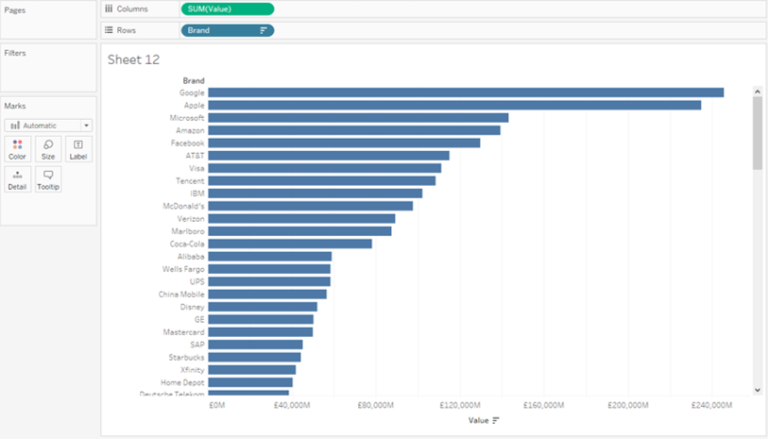Click the UPS row label
The image size is (768, 439).
click(x=197, y=282)
